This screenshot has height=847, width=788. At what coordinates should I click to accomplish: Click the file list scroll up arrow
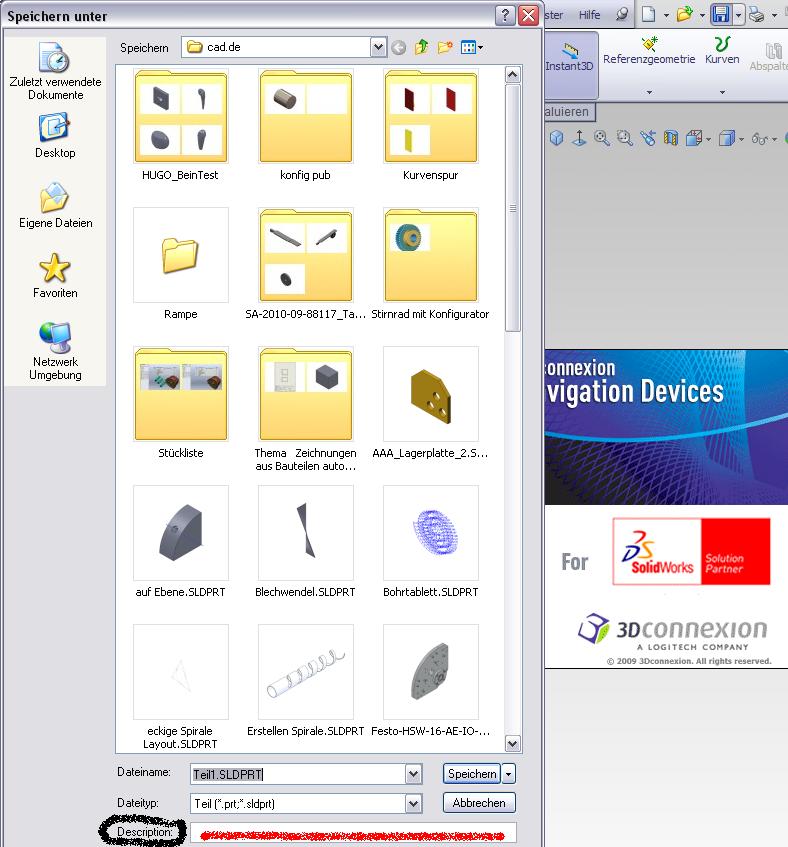click(x=513, y=74)
